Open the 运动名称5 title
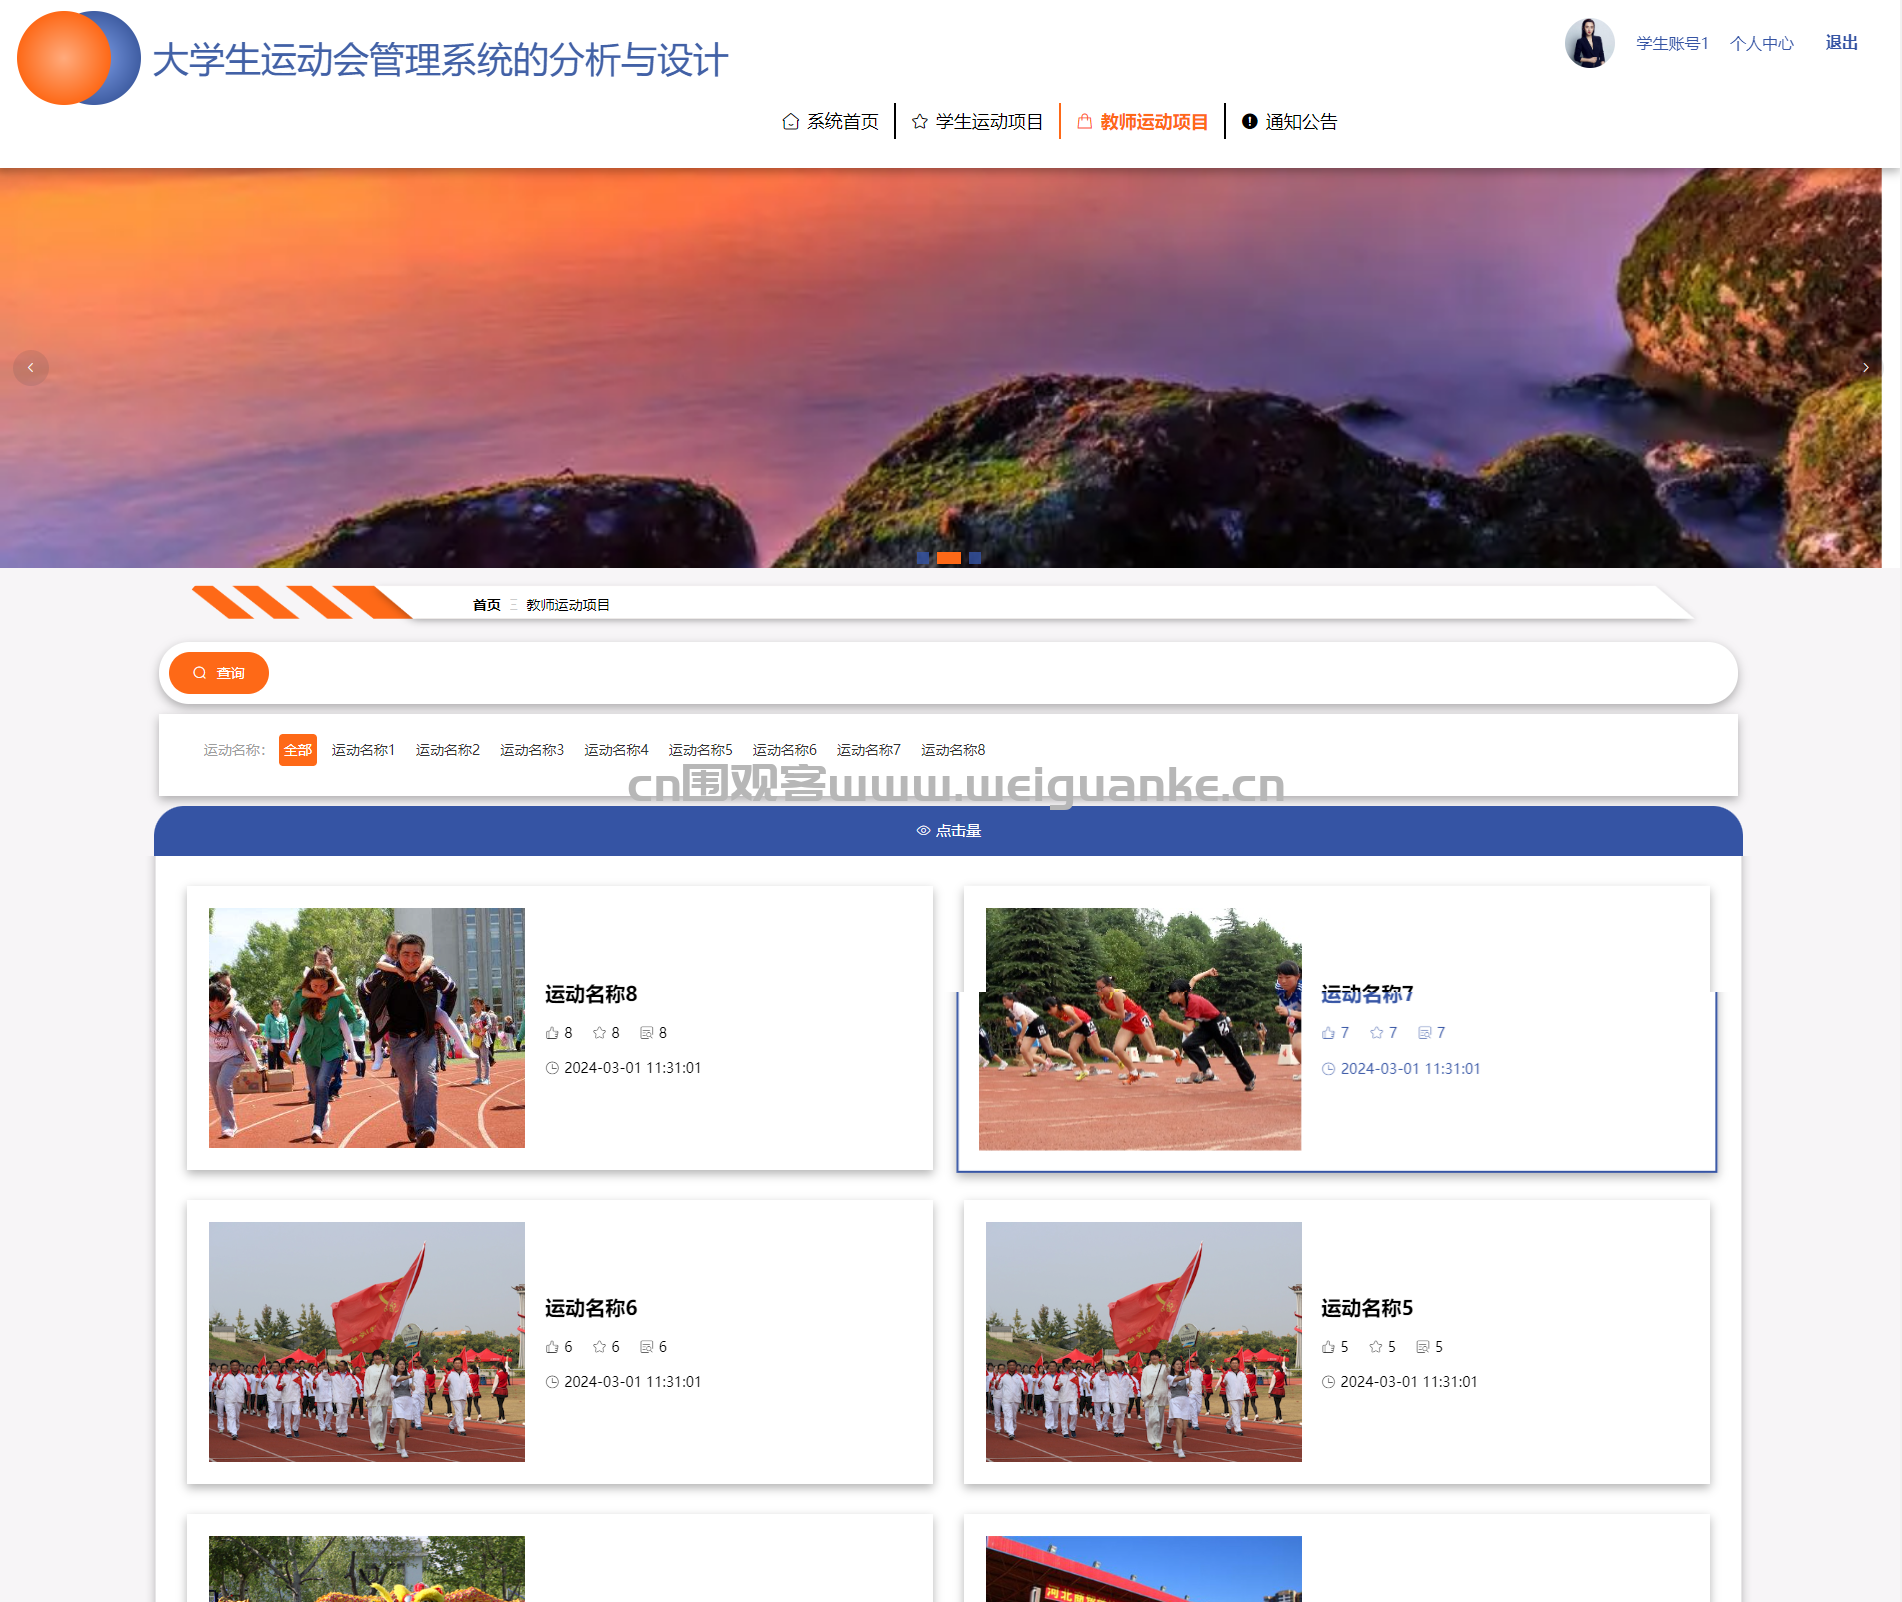1902x1602 pixels. pyautogui.click(x=1367, y=1308)
